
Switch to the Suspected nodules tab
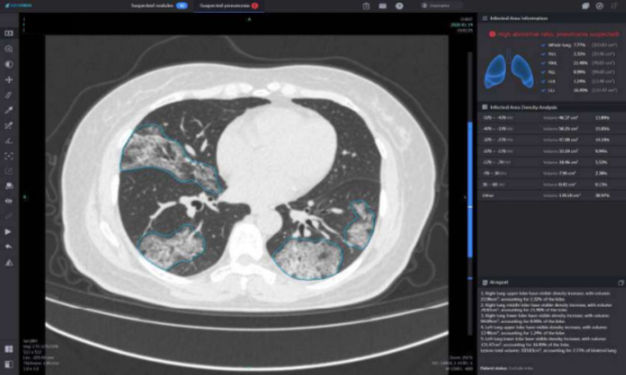click(159, 6)
